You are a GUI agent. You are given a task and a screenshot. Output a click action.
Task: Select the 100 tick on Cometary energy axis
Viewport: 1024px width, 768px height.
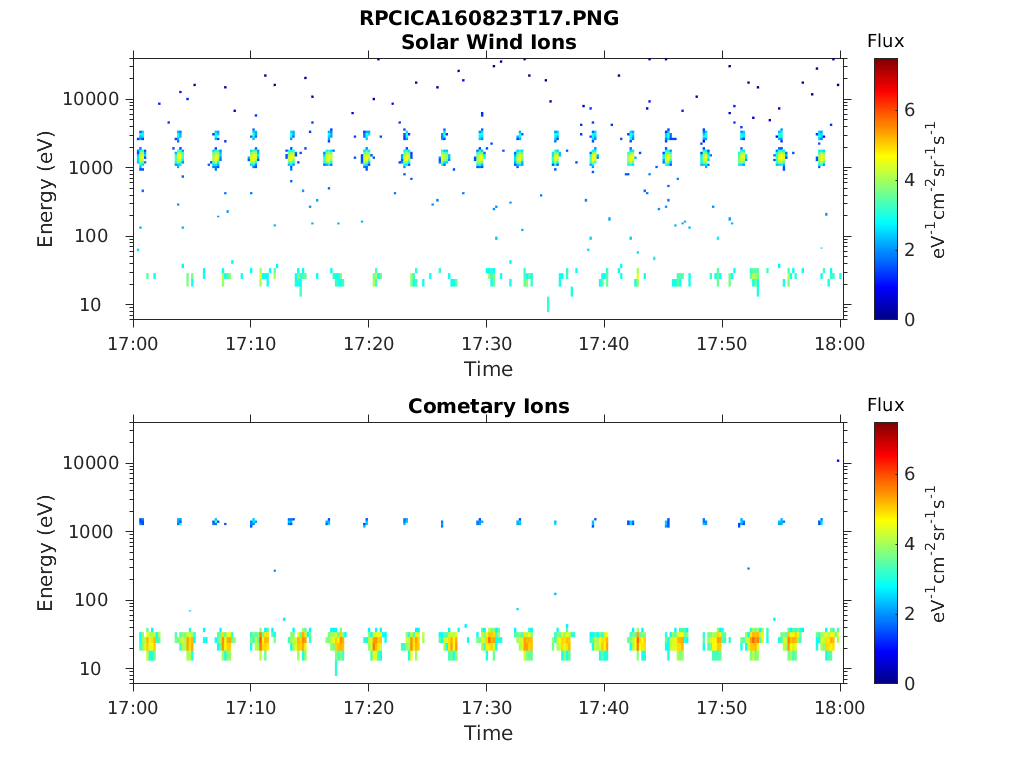click(x=105, y=600)
